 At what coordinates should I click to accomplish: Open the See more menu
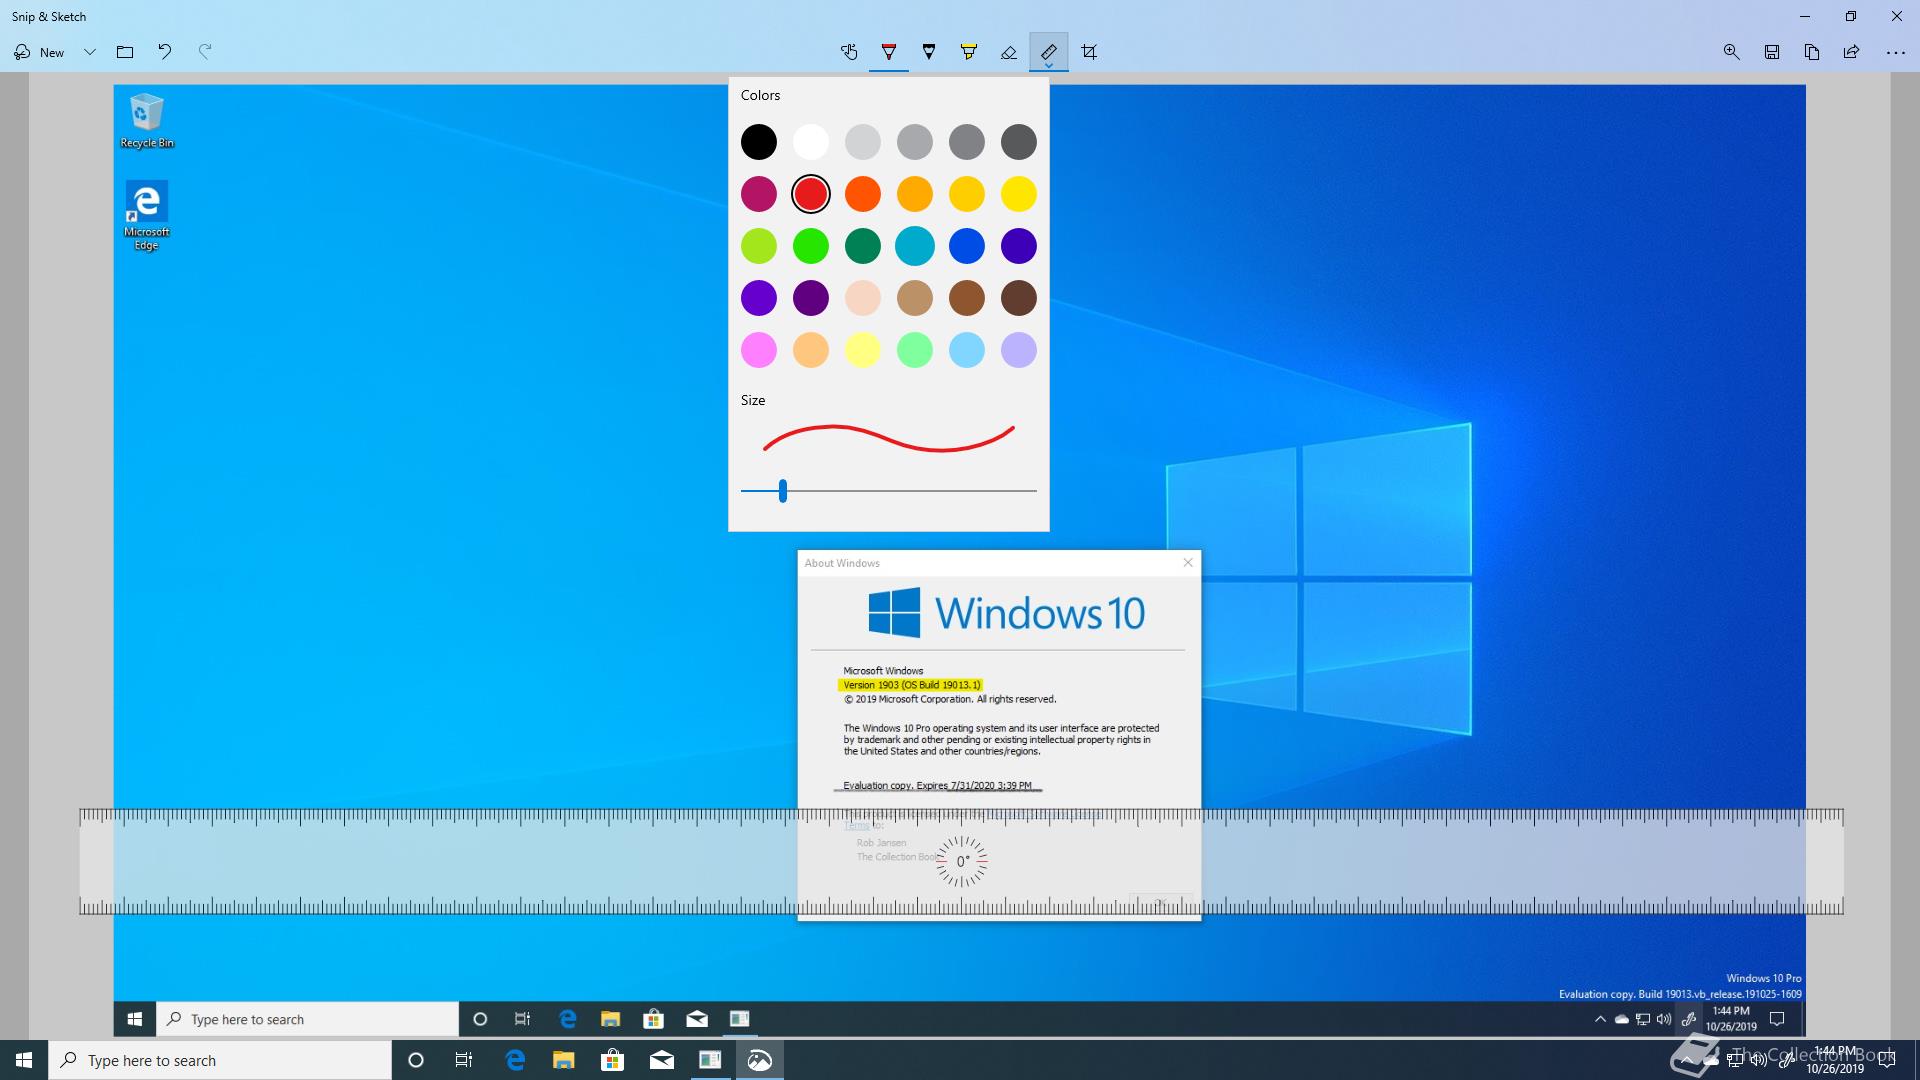(x=1895, y=52)
